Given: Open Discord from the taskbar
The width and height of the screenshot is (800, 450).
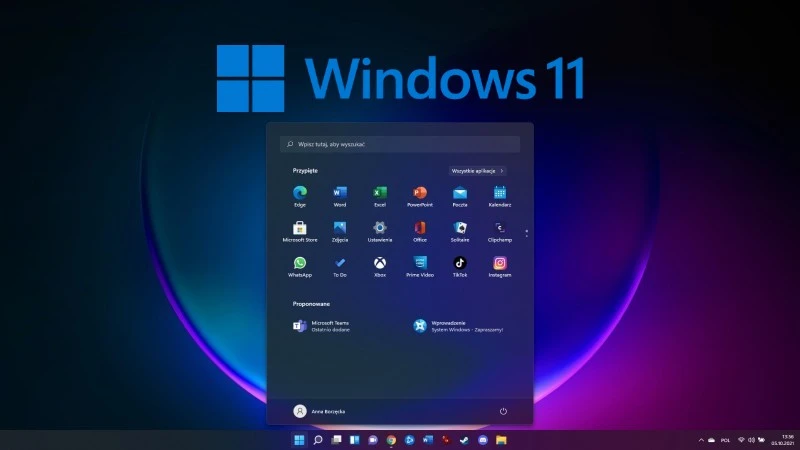Looking at the screenshot, I should (x=483, y=440).
